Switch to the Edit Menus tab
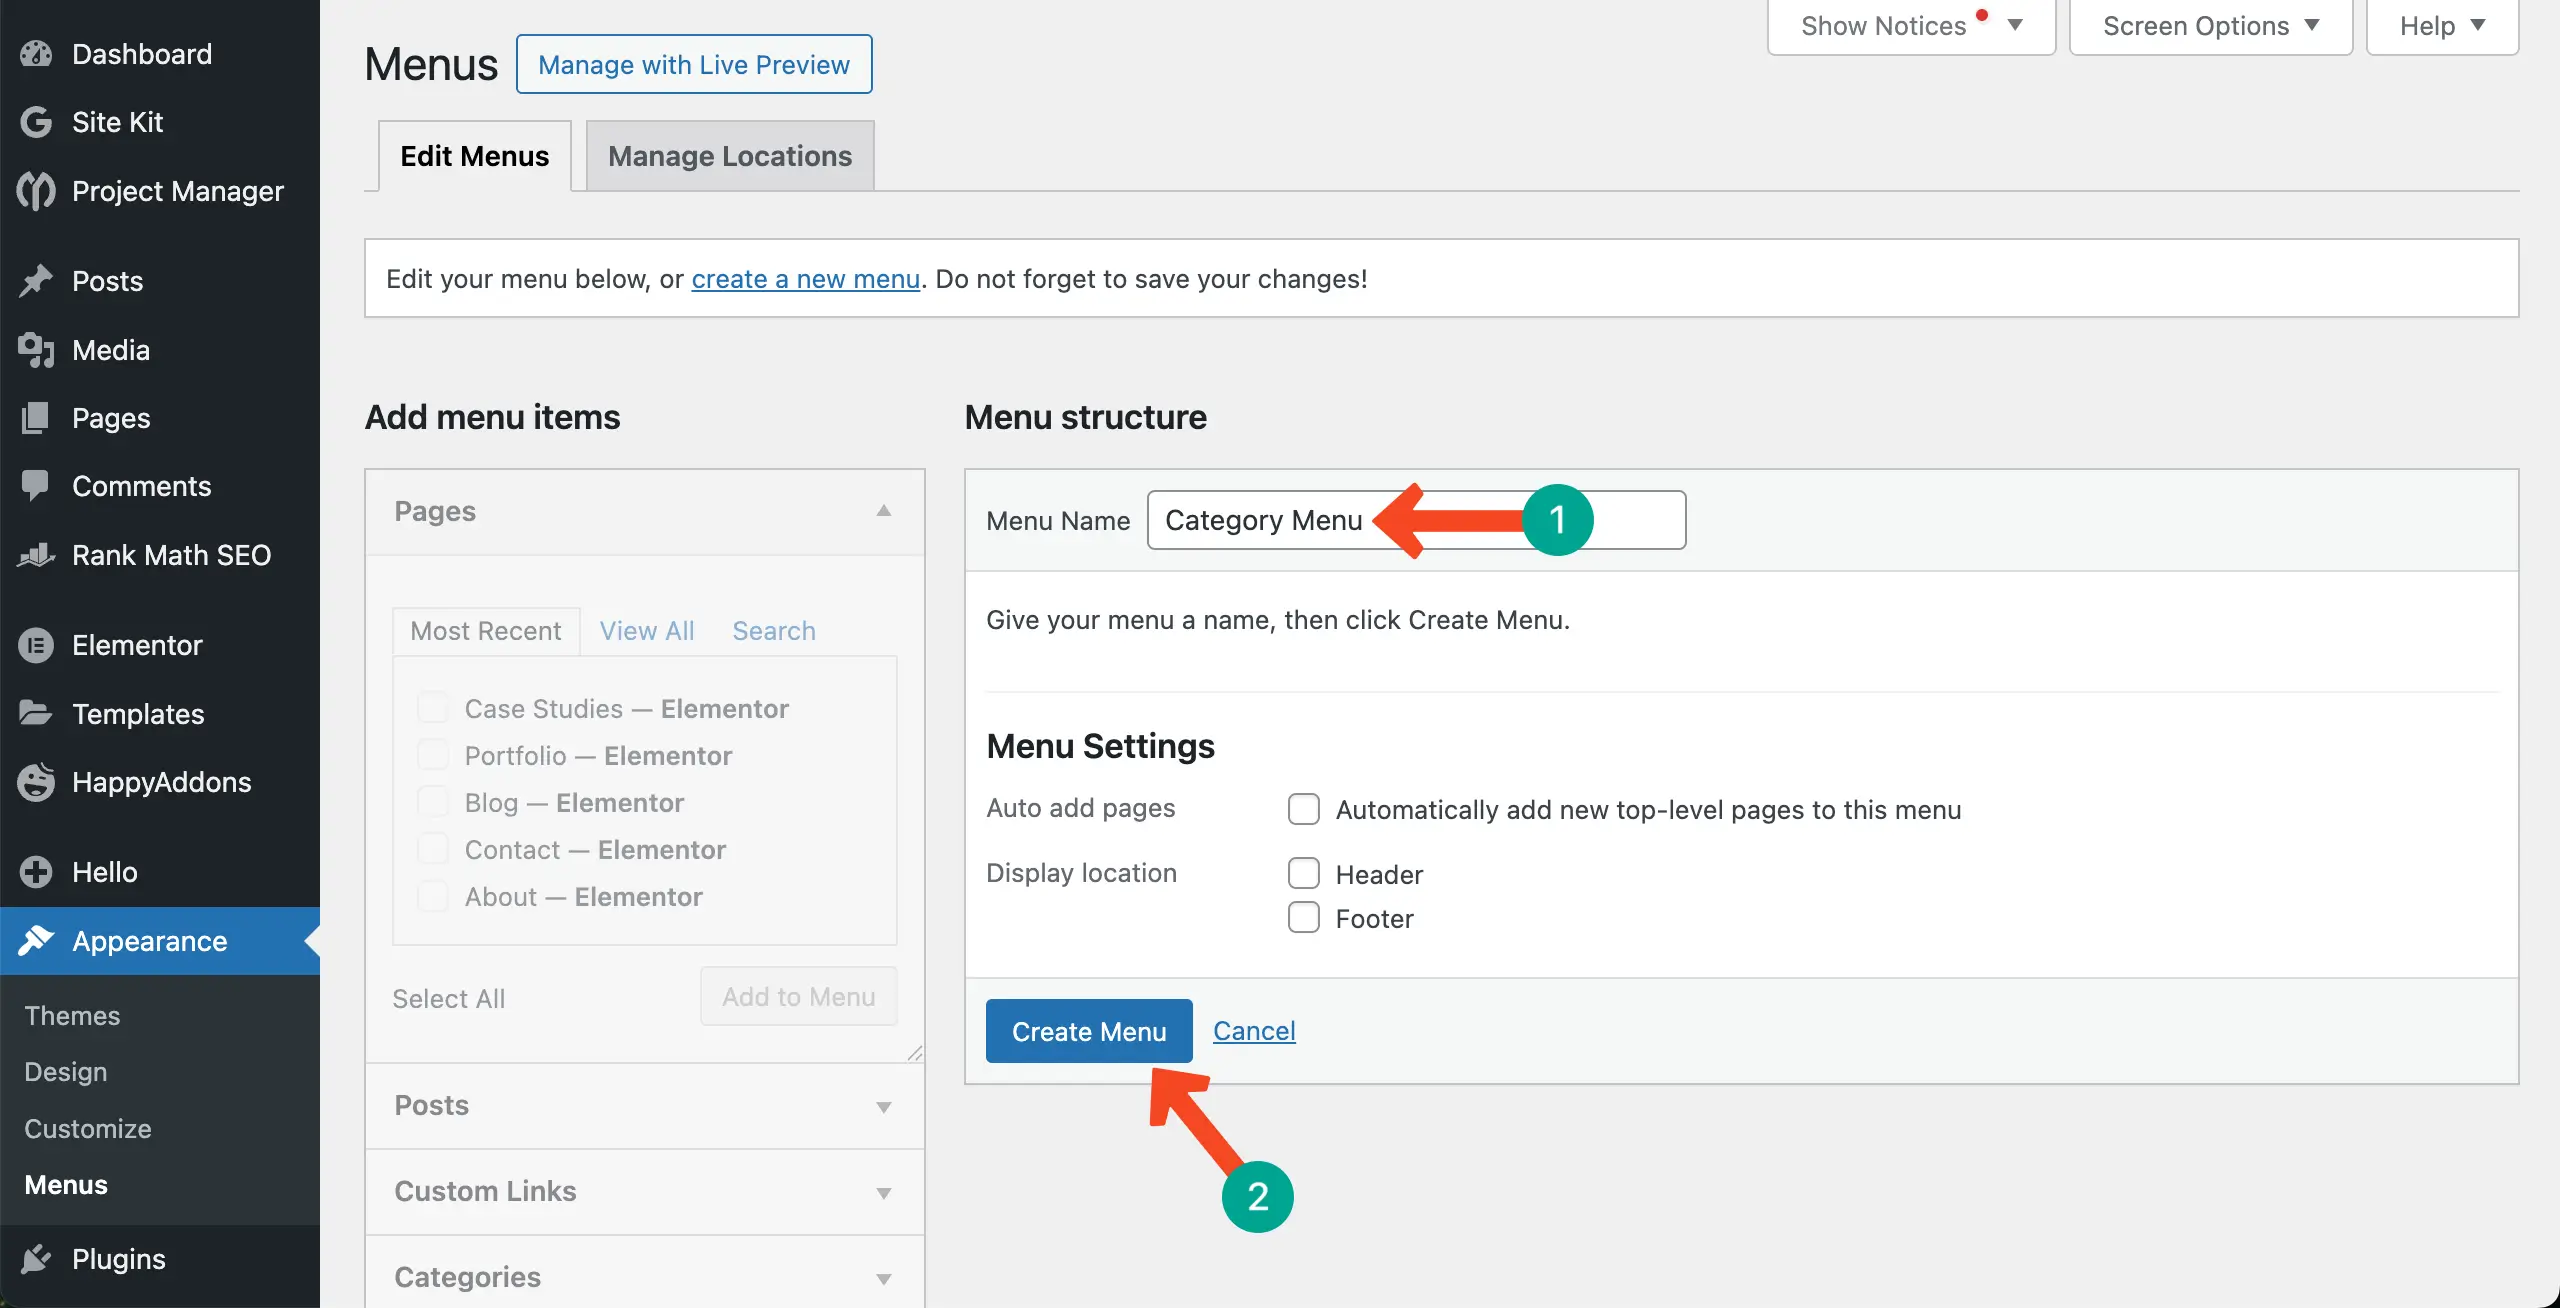 click(475, 156)
